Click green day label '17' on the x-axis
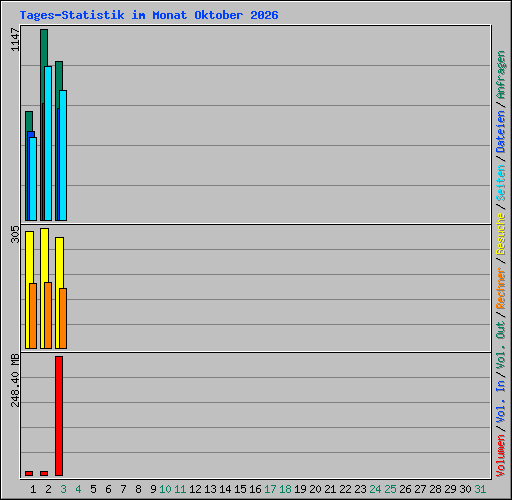The height and width of the screenshot is (500, 512). (x=270, y=489)
